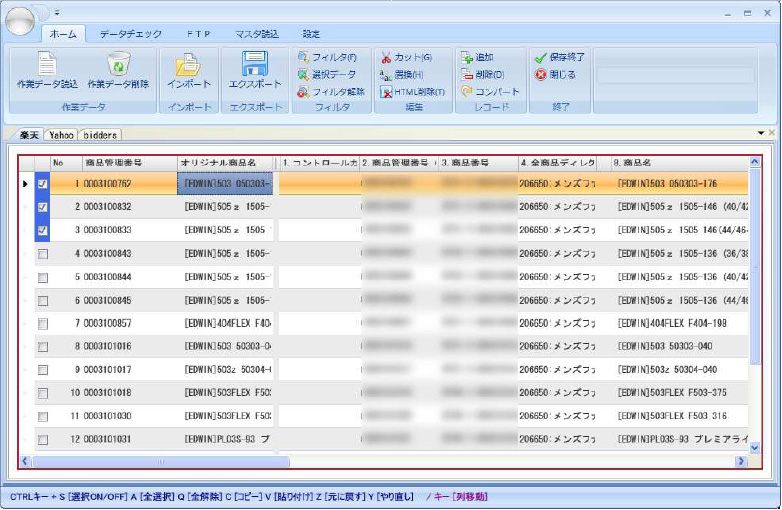Click the vertical scrollbar down arrow
The width and height of the screenshot is (782, 510).
(x=755, y=448)
